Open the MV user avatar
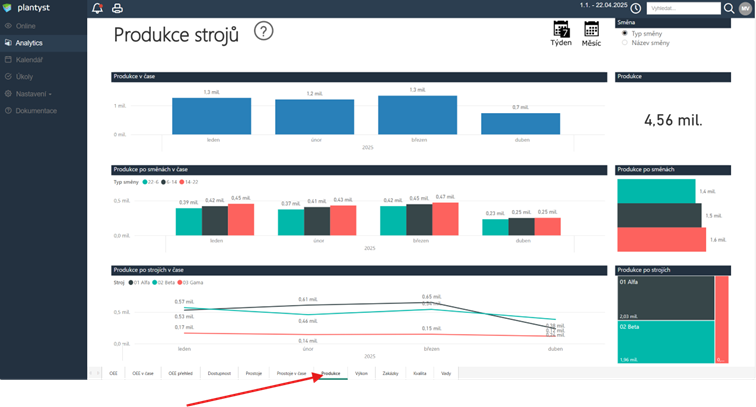Screen dimensions: 756x407 point(745,8)
